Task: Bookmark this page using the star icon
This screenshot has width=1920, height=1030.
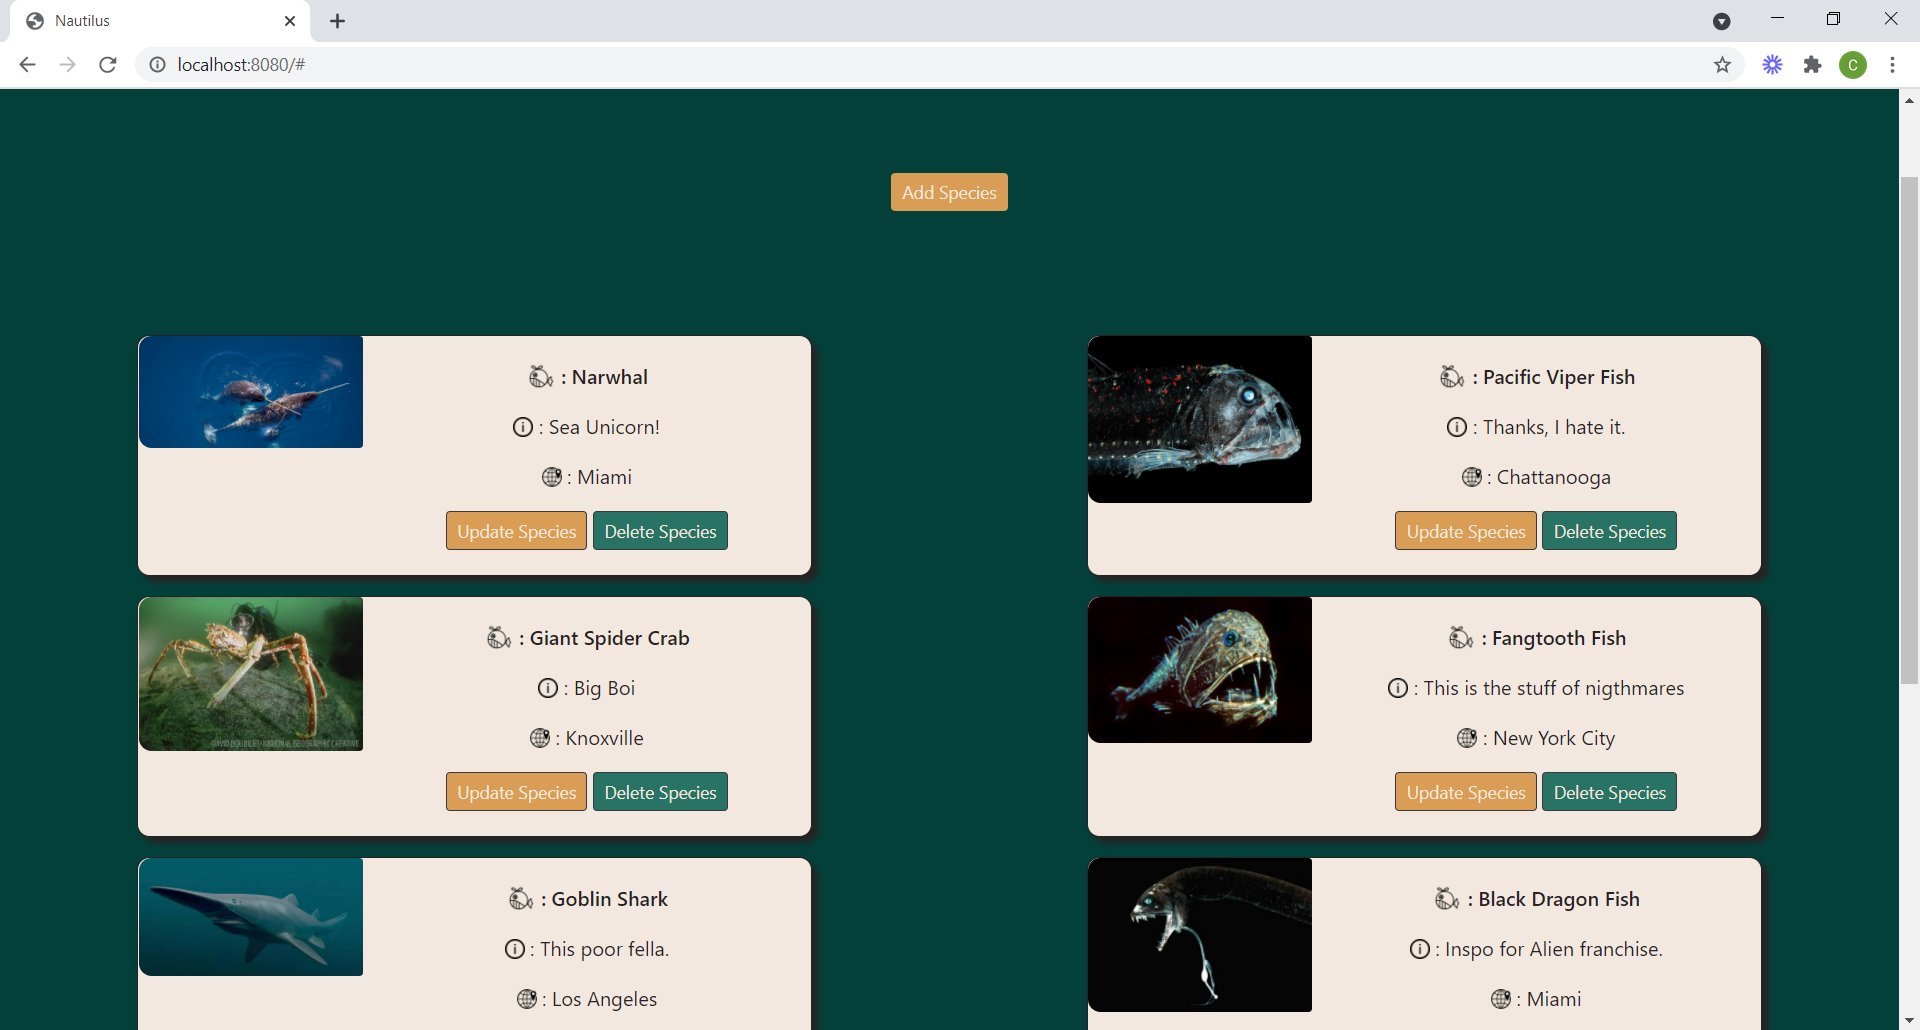Action: (x=1723, y=64)
